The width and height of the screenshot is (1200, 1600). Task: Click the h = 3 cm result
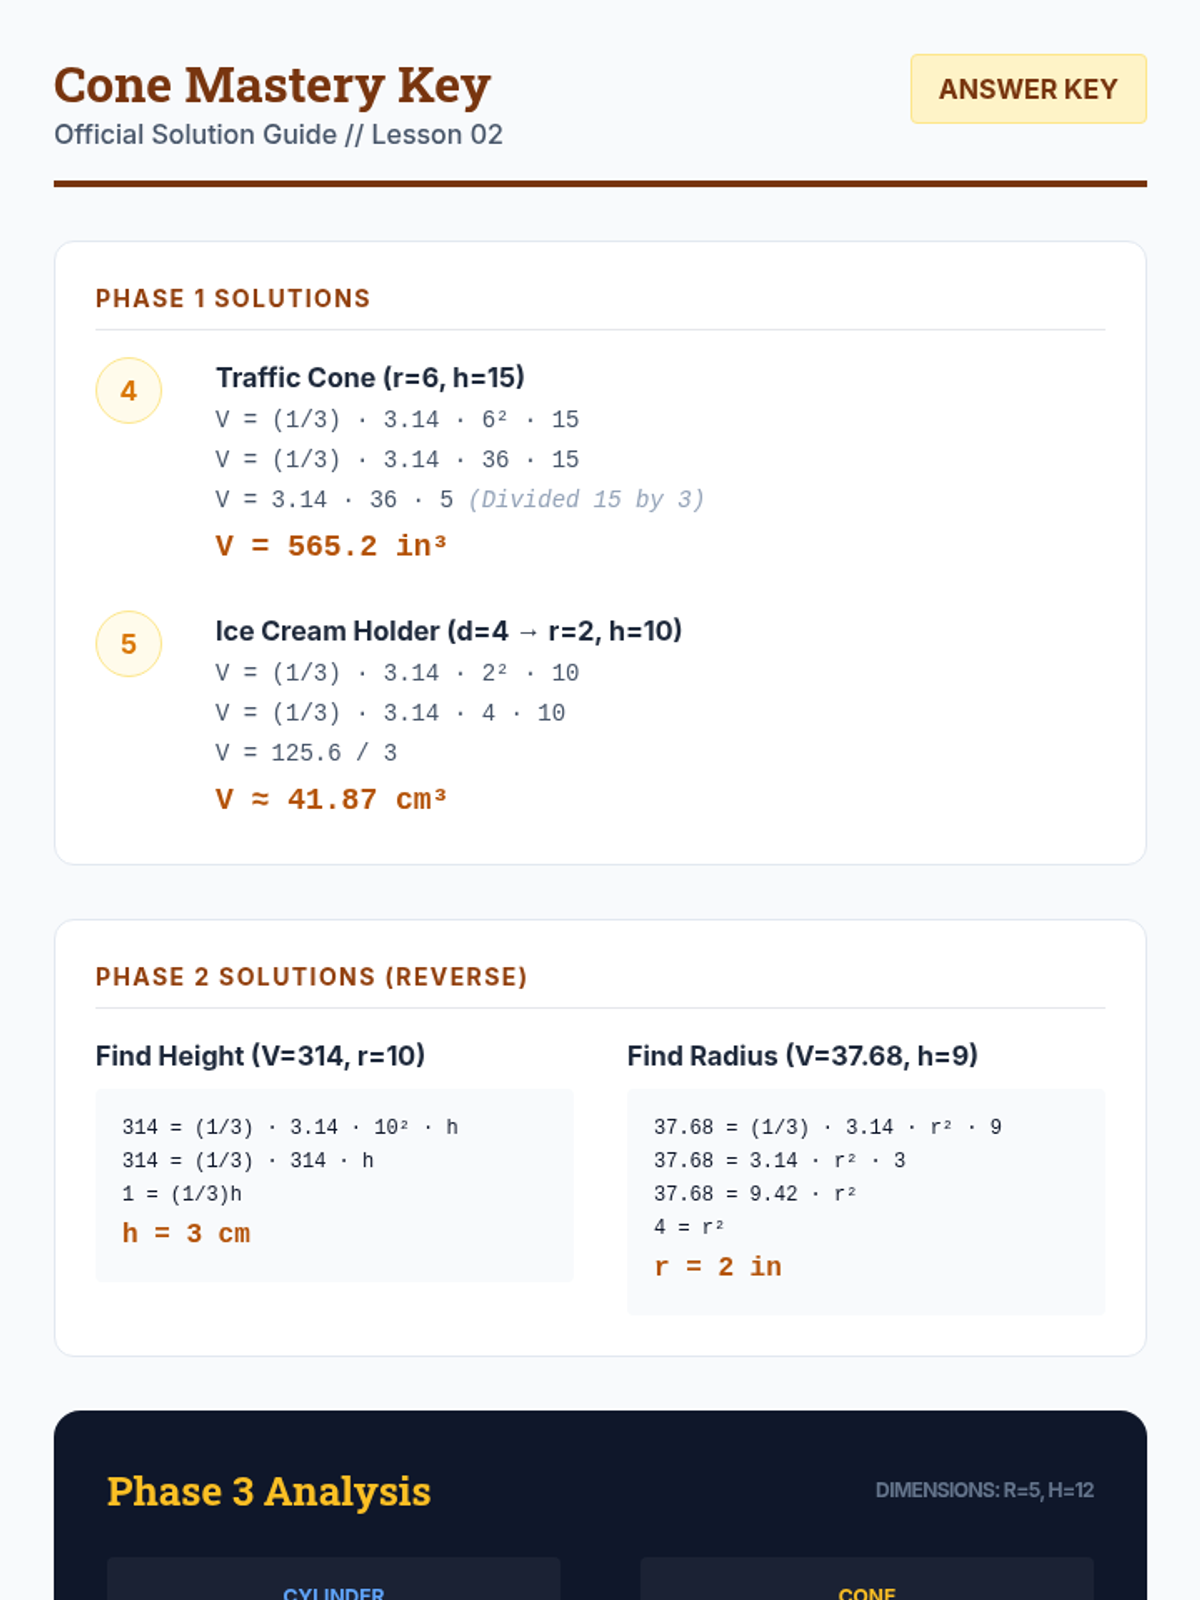186,1234
